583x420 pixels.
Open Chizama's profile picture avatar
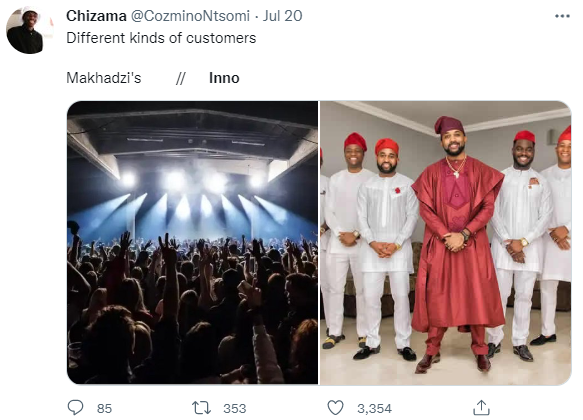pyautogui.click(x=30, y=30)
